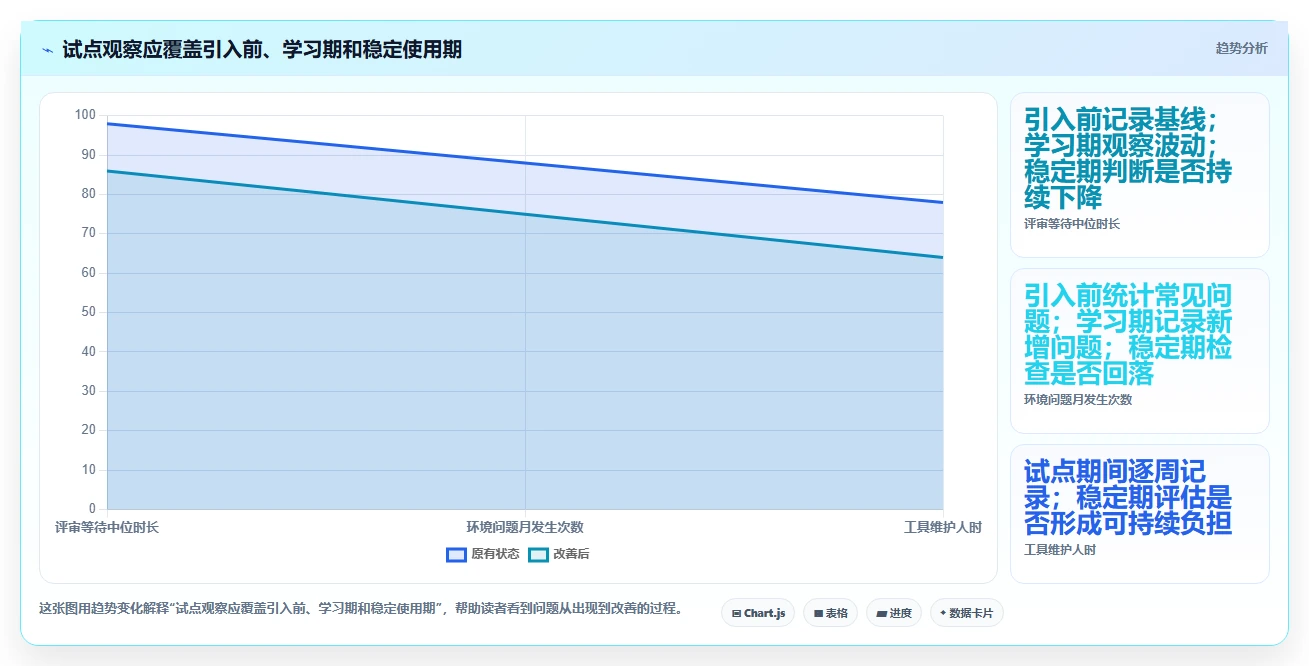1309x666 pixels.
Task: Click the y-axis value 0
Action: click(92, 509)
